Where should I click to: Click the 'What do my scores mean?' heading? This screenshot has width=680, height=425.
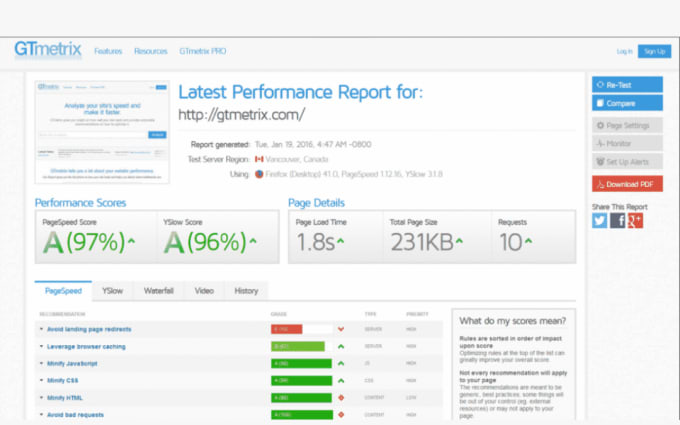tap(513, 321)
